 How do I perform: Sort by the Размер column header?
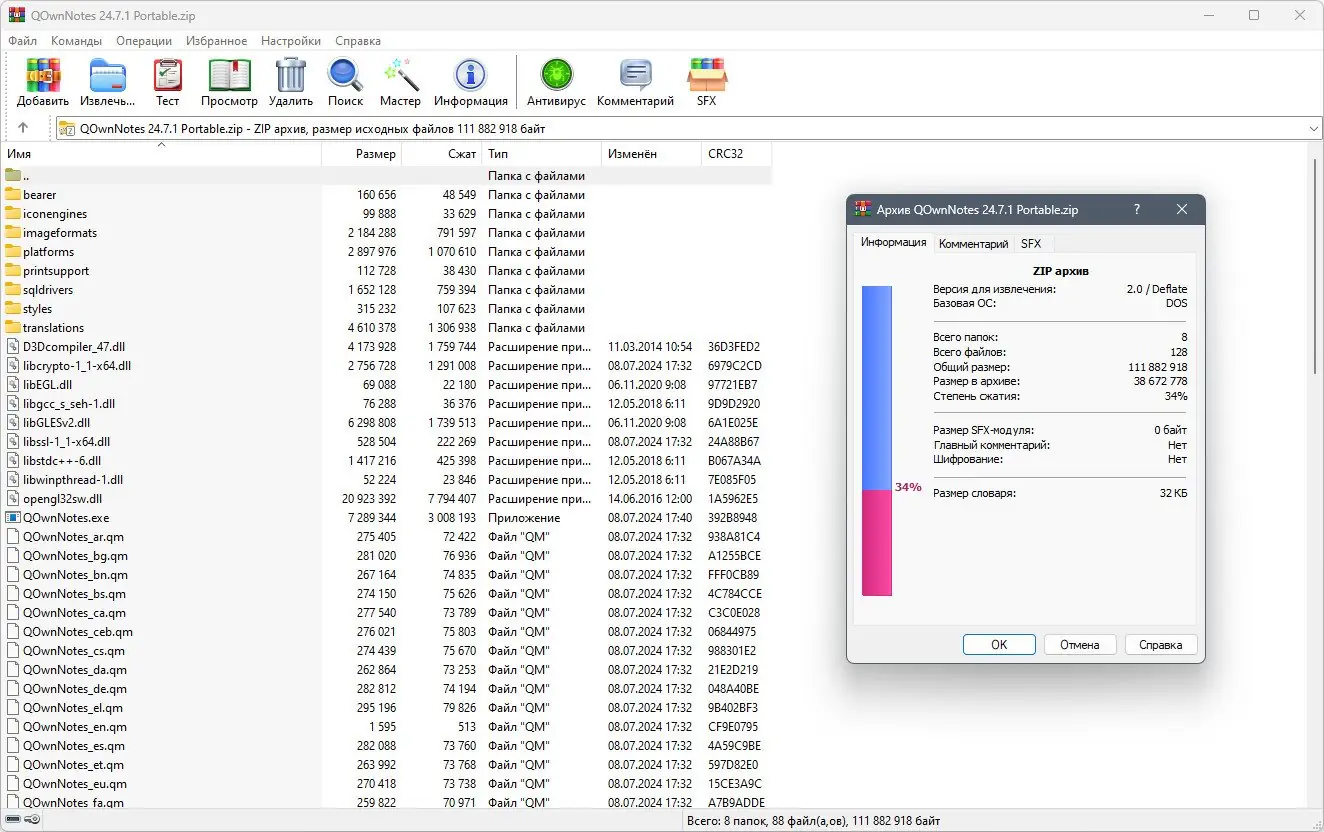click(x=361, y=154)
